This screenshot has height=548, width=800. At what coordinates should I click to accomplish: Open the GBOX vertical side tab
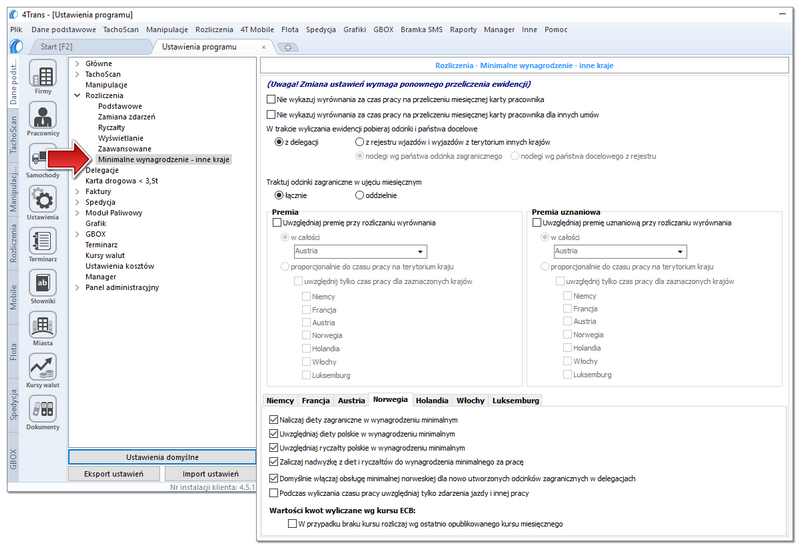pyautogui.click(x=13, y=459)
